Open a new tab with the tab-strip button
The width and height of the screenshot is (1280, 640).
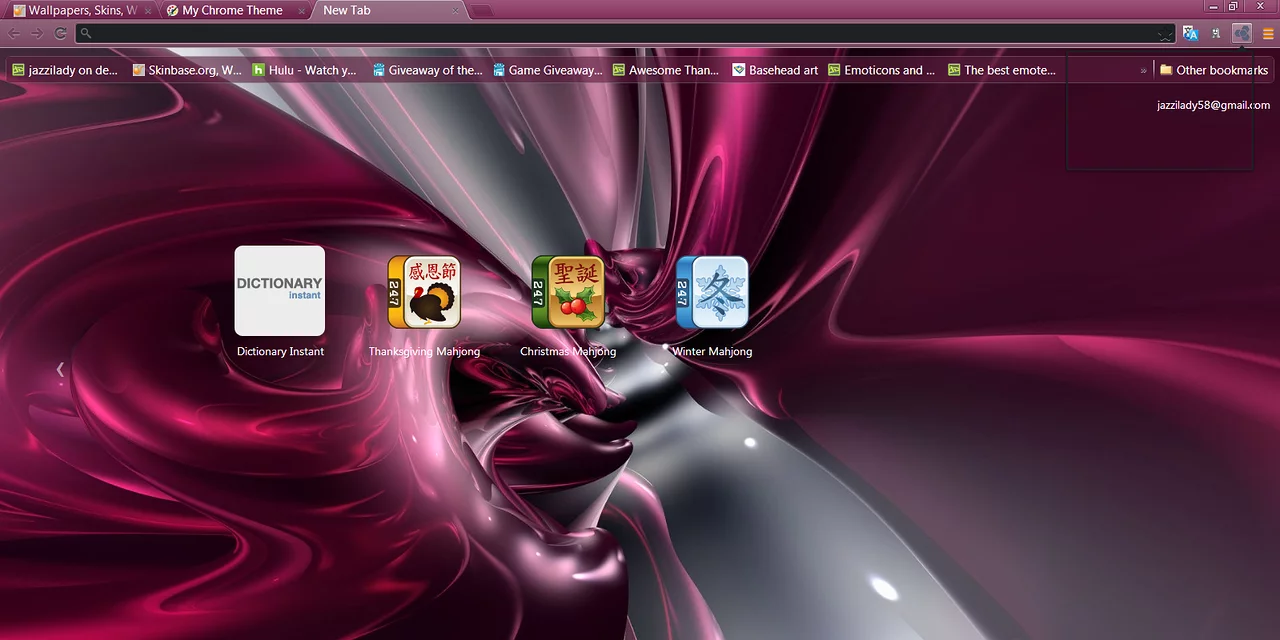coord(481,11)
